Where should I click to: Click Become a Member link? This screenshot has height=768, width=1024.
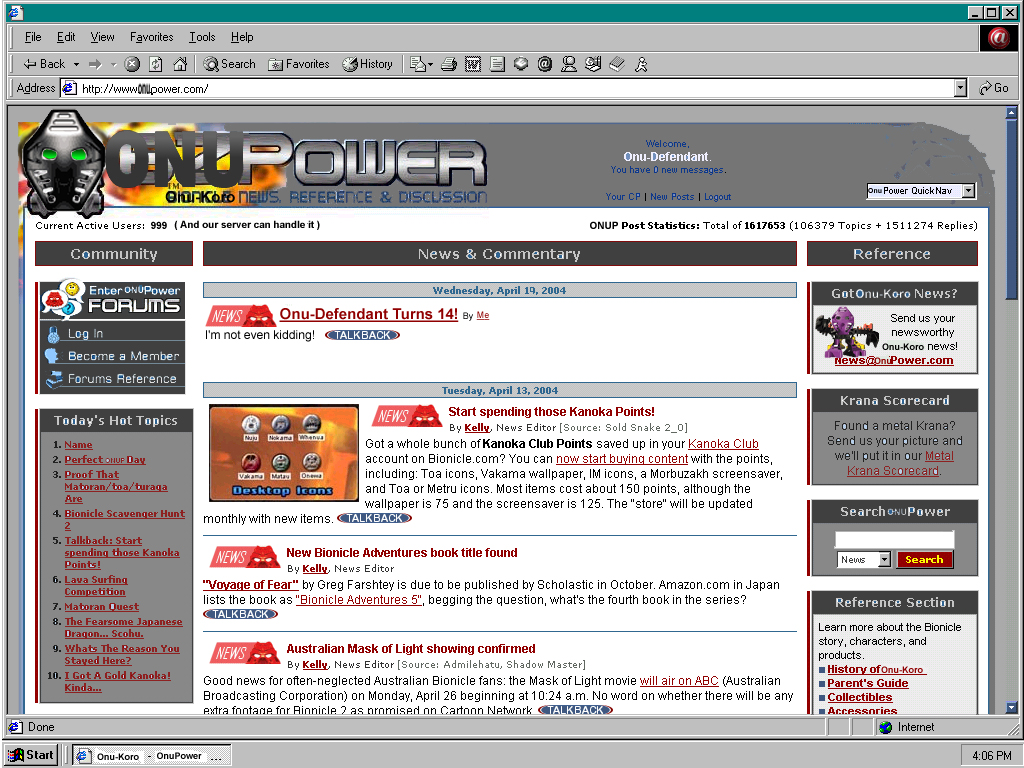[x=123, y=356]
